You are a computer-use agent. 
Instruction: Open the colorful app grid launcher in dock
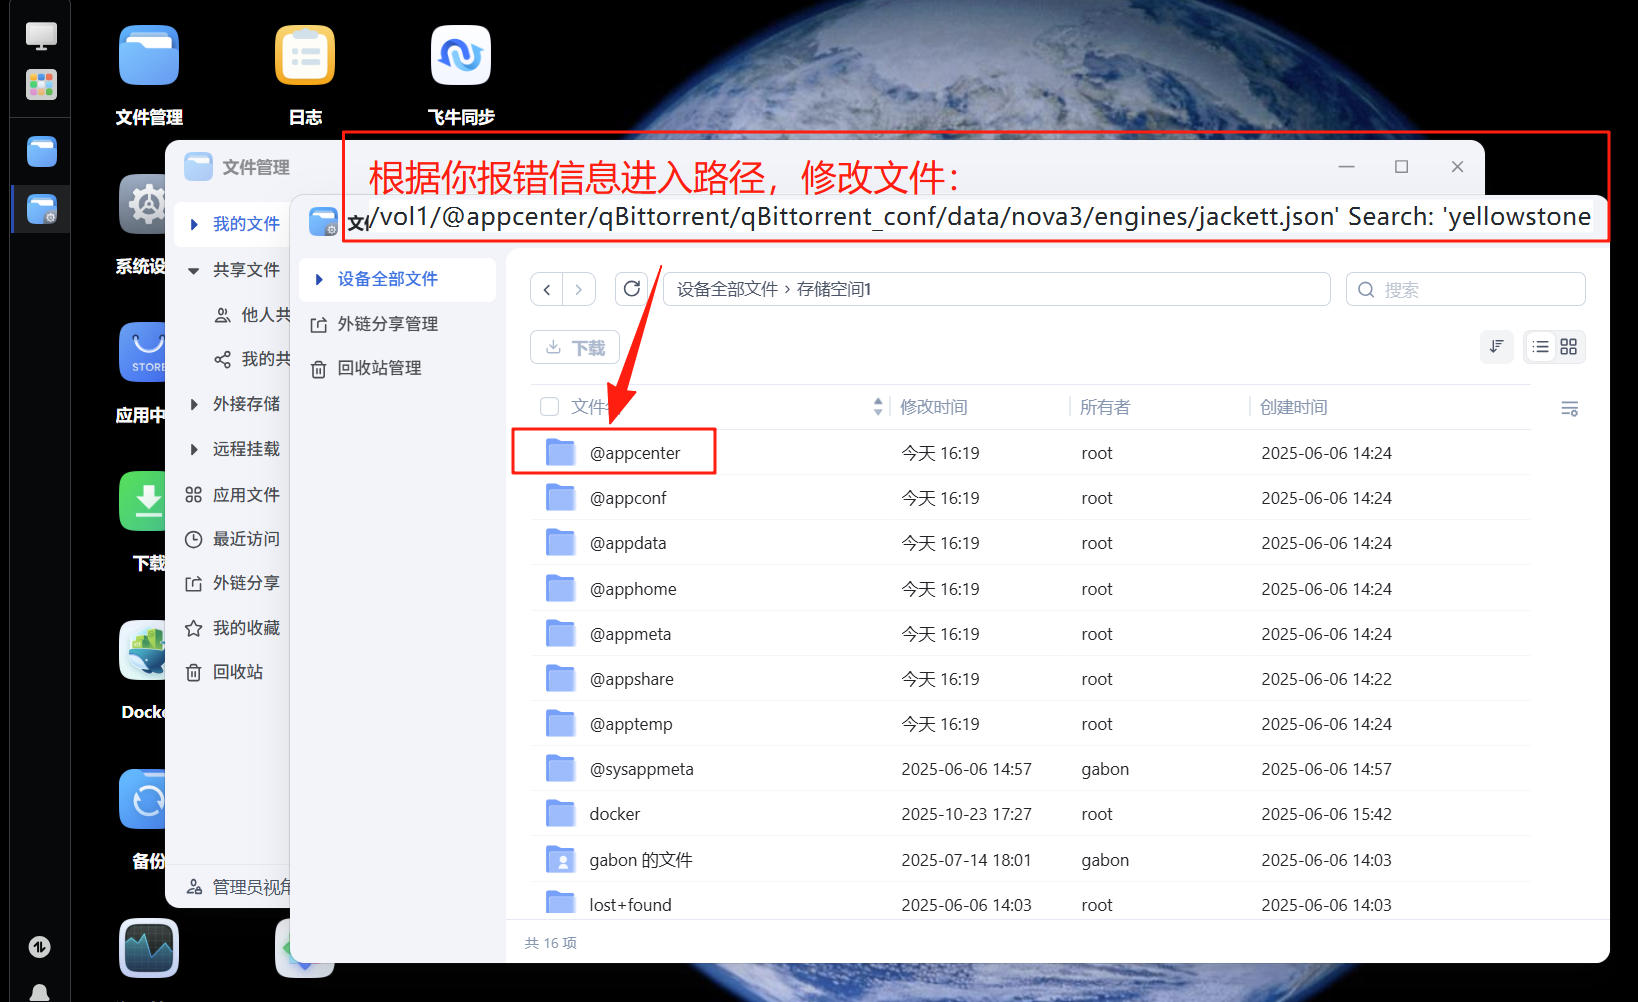coord(41,85)
